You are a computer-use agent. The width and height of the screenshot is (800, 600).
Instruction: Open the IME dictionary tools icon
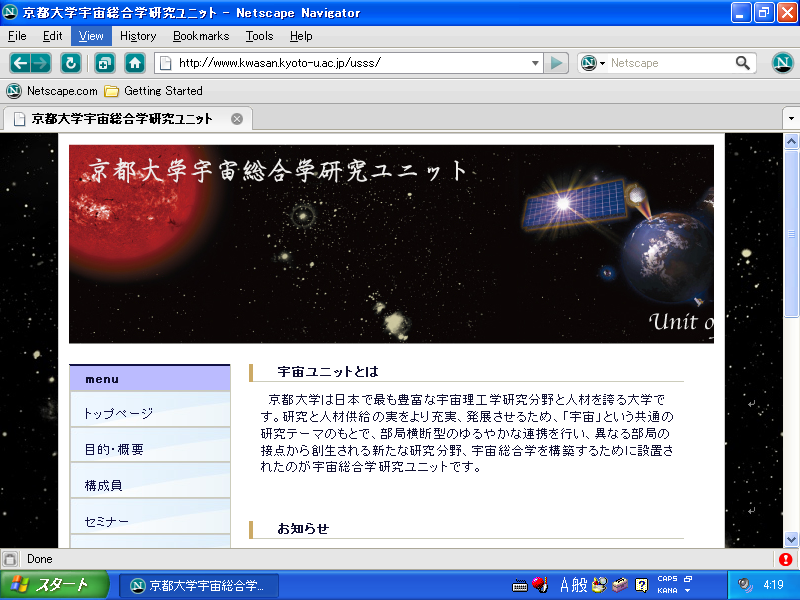(x=600, y=585)
